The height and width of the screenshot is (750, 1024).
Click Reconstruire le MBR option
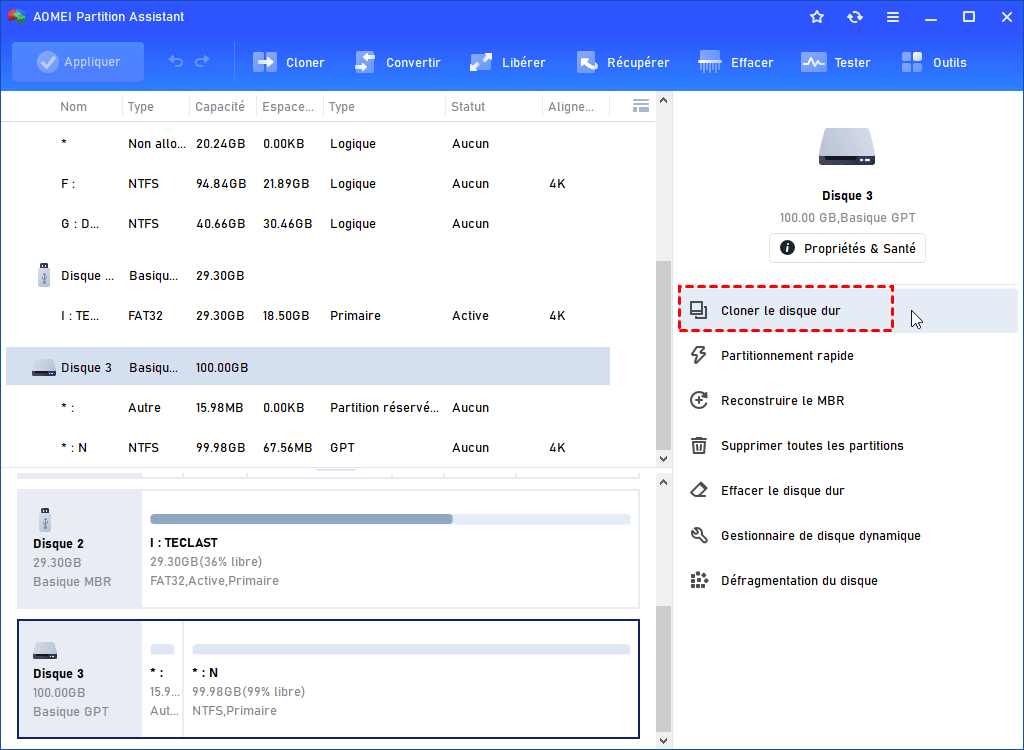(x=848, y=400)
